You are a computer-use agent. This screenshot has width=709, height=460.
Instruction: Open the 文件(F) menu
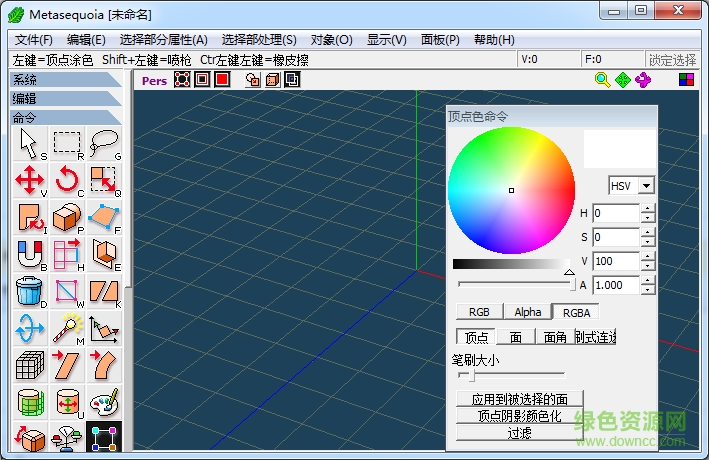[x=33, y=40]
